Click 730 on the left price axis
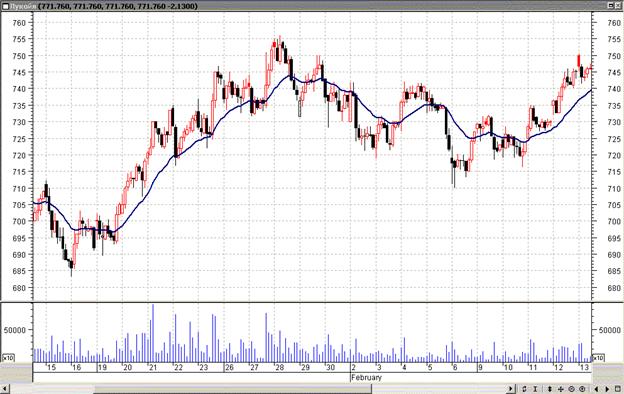 (19, 122)
